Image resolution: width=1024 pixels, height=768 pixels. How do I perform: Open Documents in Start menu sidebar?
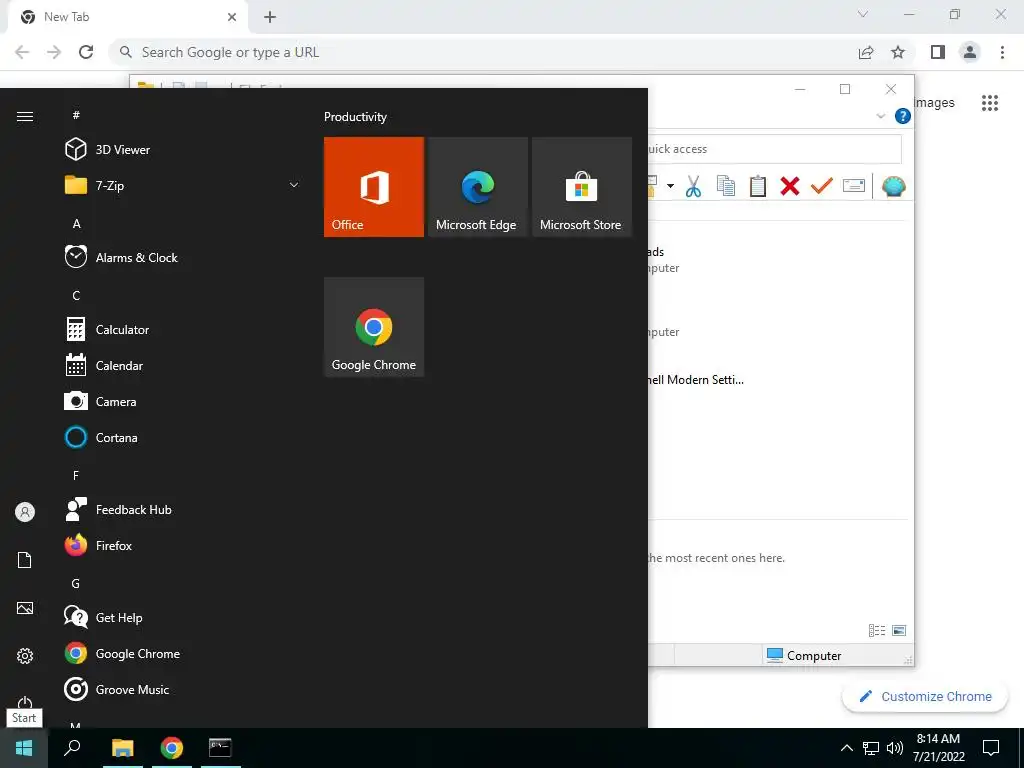click(25, 560)
